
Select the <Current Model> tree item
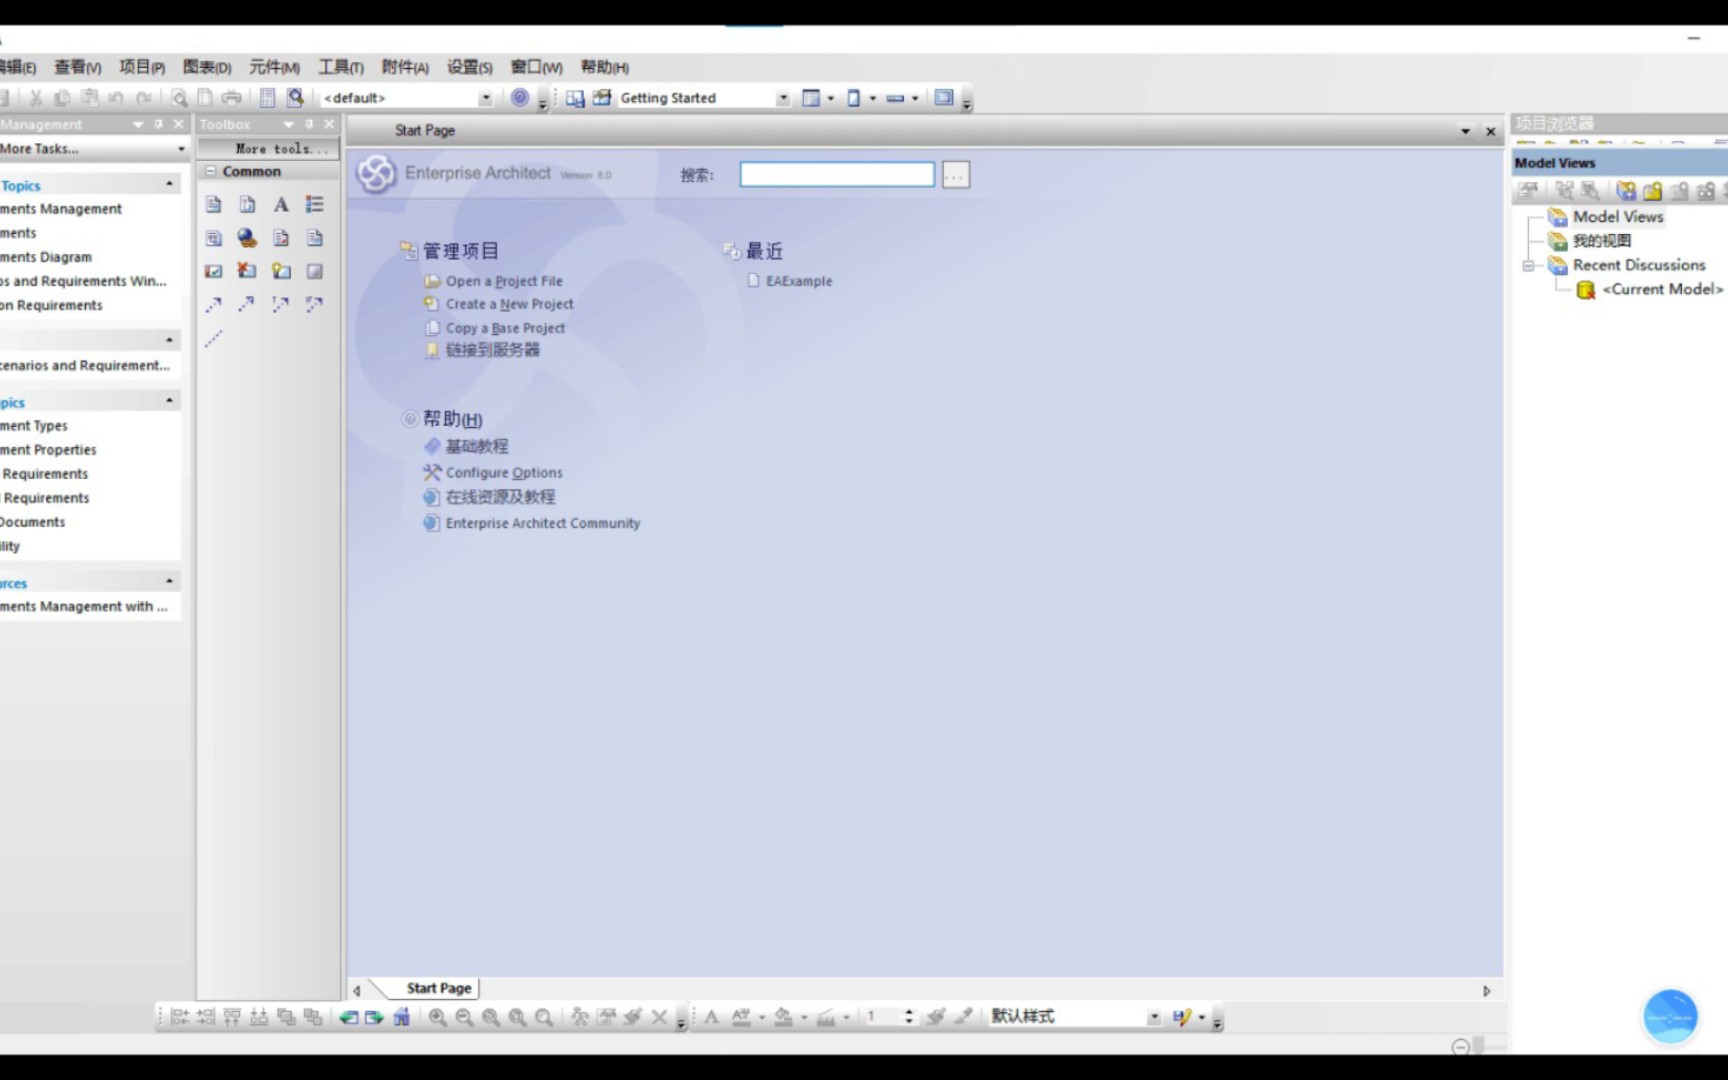1663,289
